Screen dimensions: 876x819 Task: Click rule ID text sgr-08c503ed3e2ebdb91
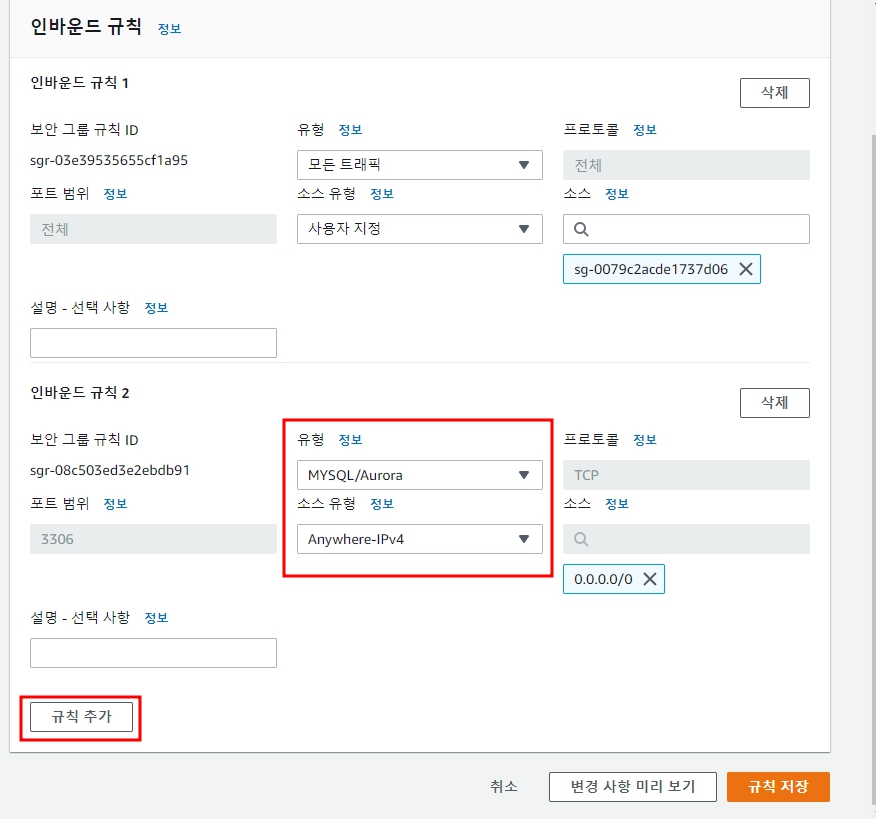pyautogui.click(x=110, y=470)
